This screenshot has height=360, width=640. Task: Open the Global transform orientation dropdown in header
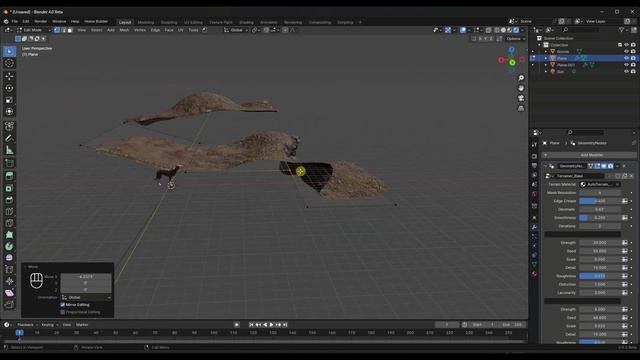click(236, 30)
